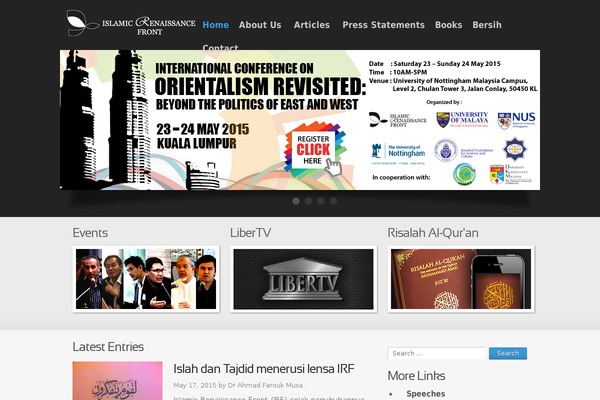The width and height of the screenshot is (600, 400).
Task: Open article Islah dan Tajdid menerusi lensa IRF
Action: click(264, 369)
